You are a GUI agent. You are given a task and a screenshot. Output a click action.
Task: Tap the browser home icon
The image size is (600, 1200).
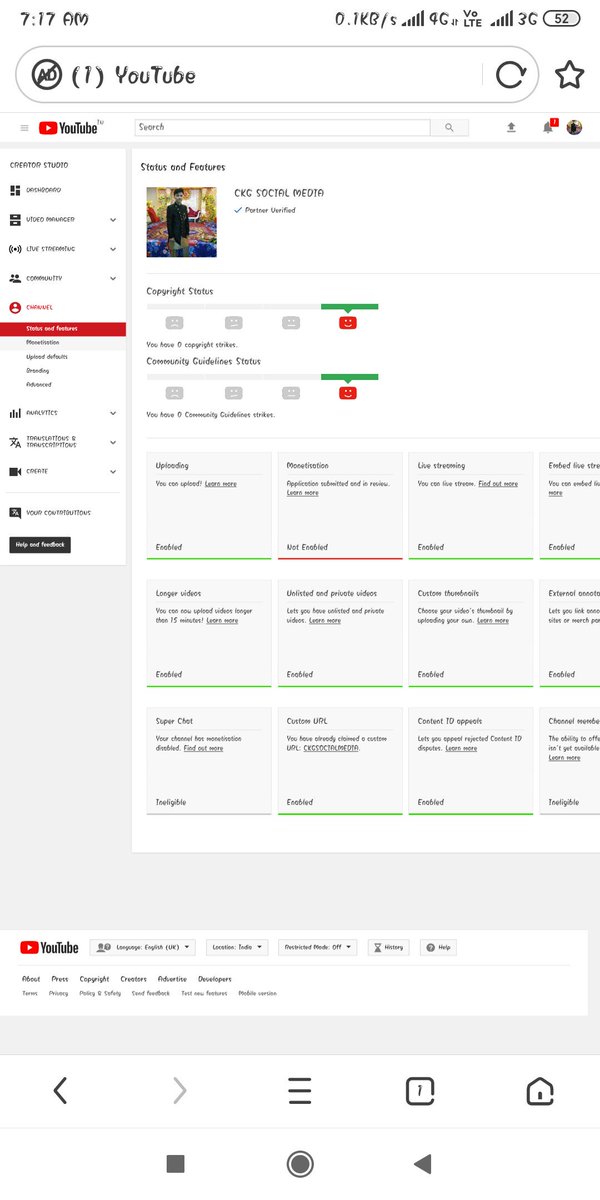pos(540,1090)
